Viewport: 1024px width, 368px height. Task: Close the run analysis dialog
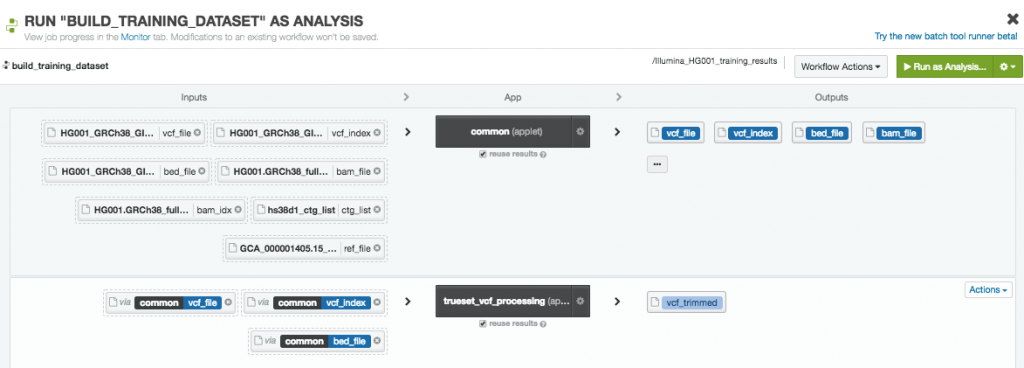[1012, 19]
